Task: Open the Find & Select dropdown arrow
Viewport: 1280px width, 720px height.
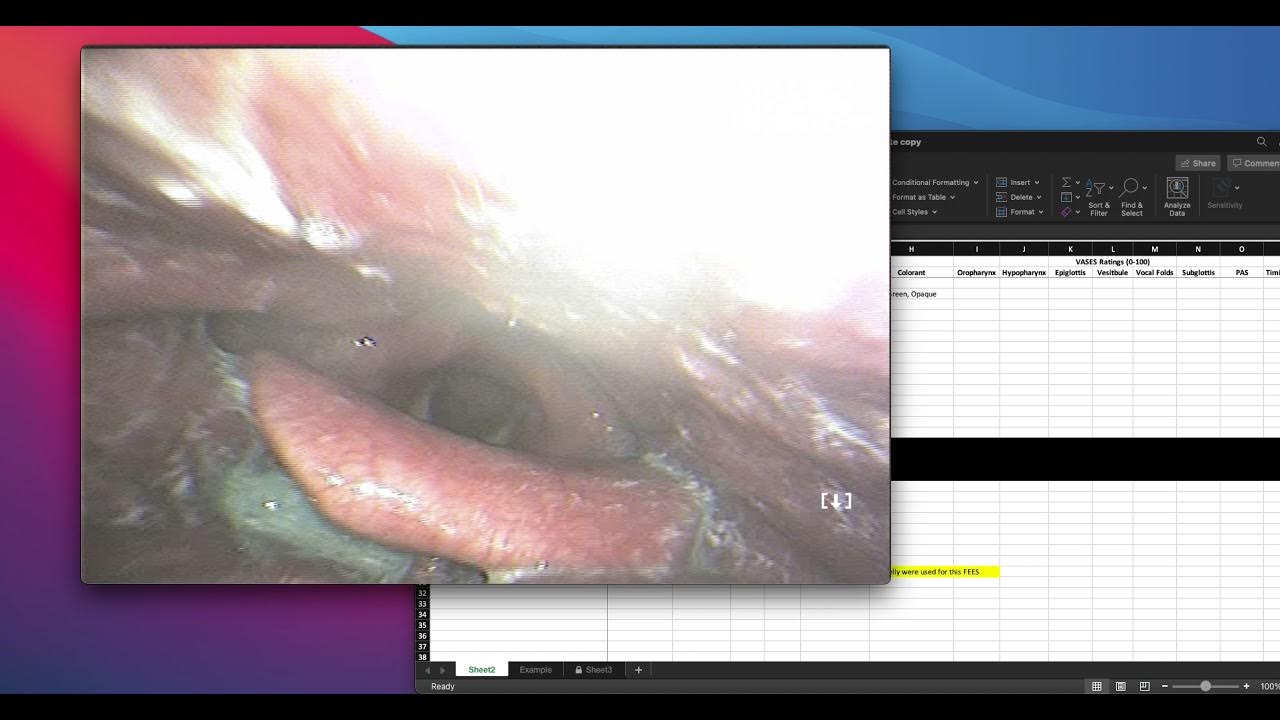Action: tap(1145, 187)
